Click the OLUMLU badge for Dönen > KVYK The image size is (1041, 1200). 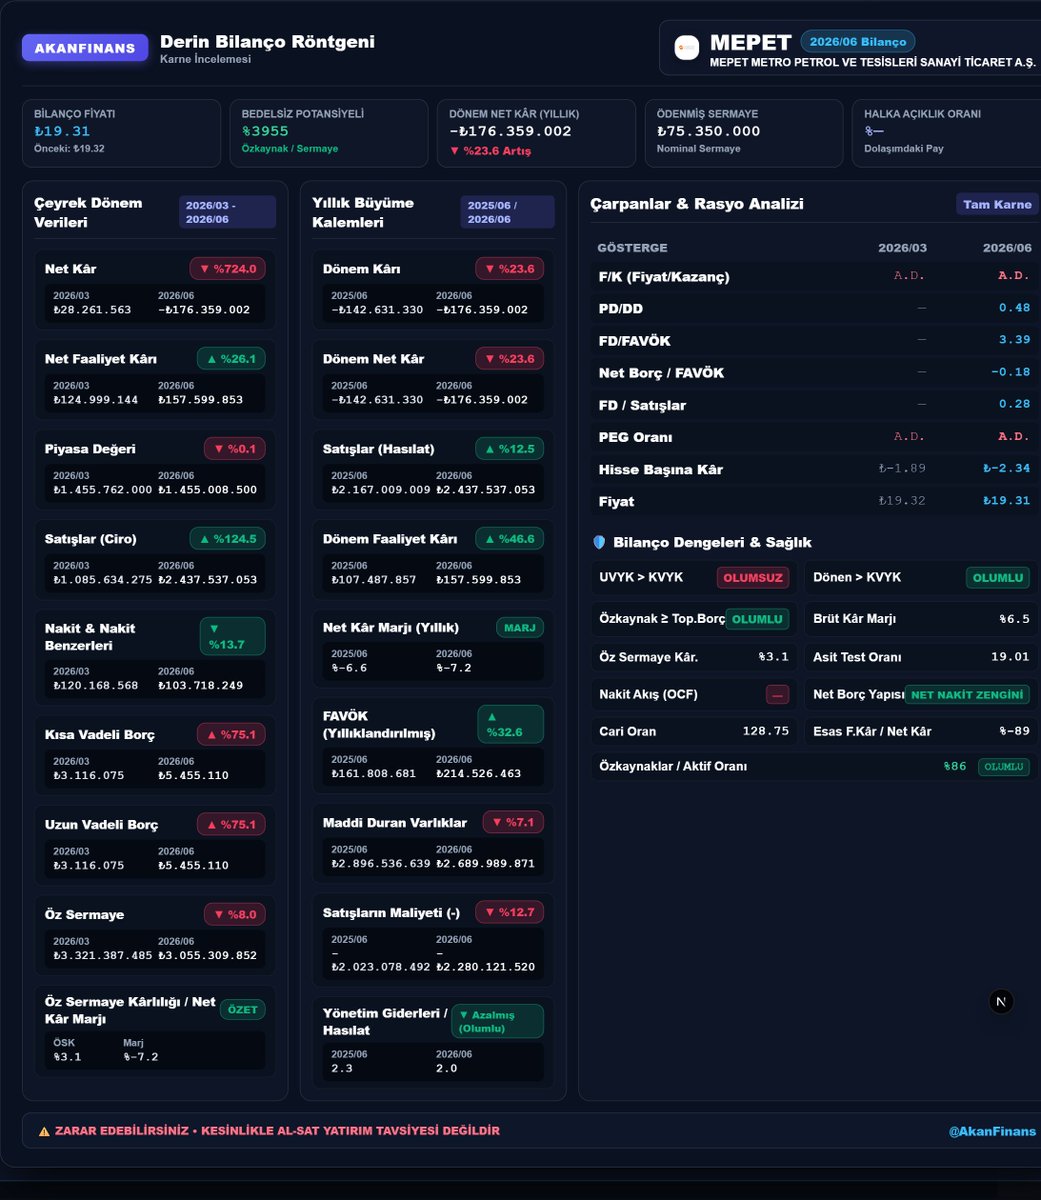point(998,578)
